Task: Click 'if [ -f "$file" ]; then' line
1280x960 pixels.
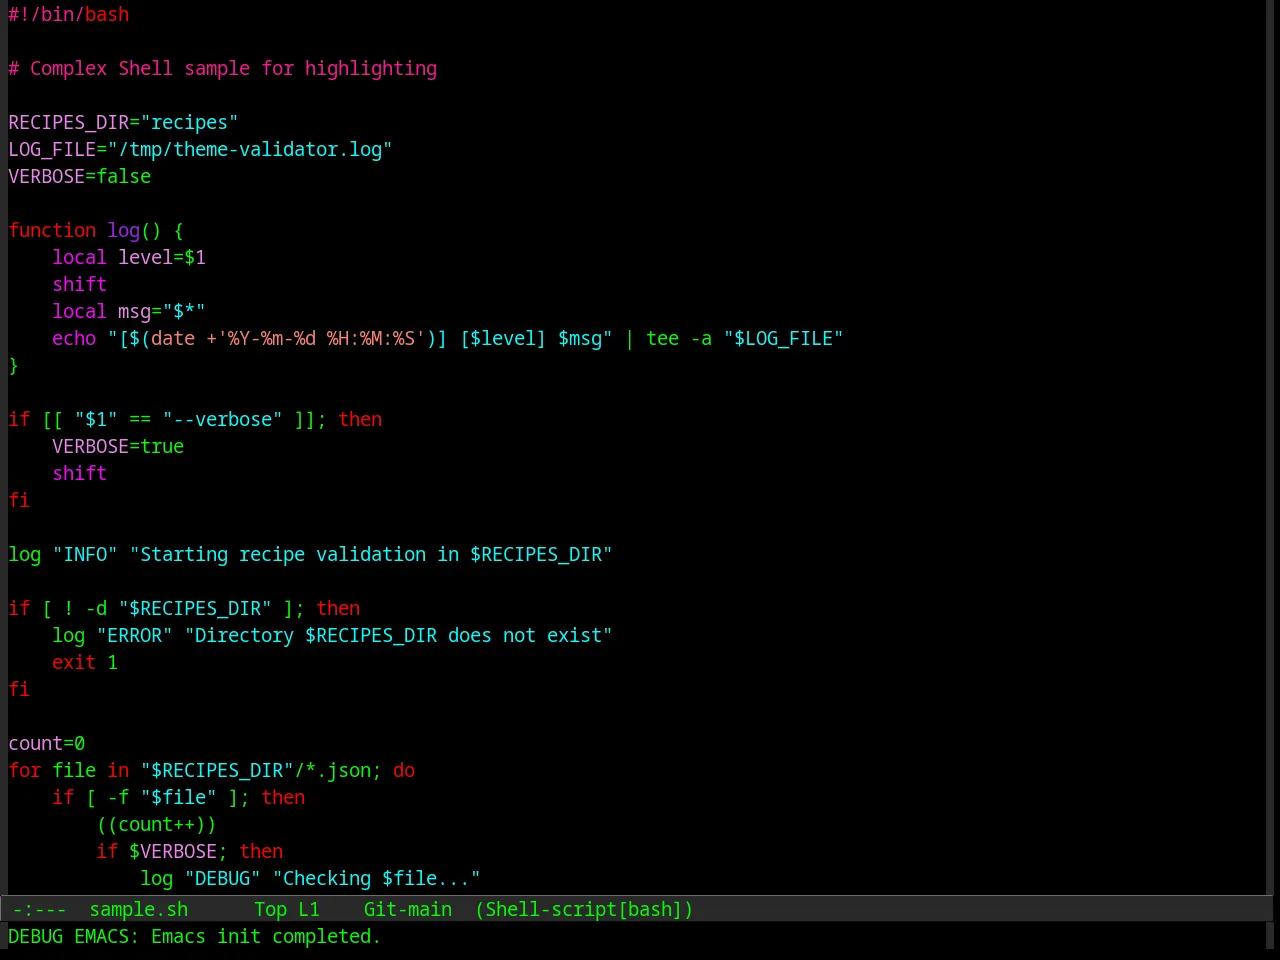Action: pos(178,797)
